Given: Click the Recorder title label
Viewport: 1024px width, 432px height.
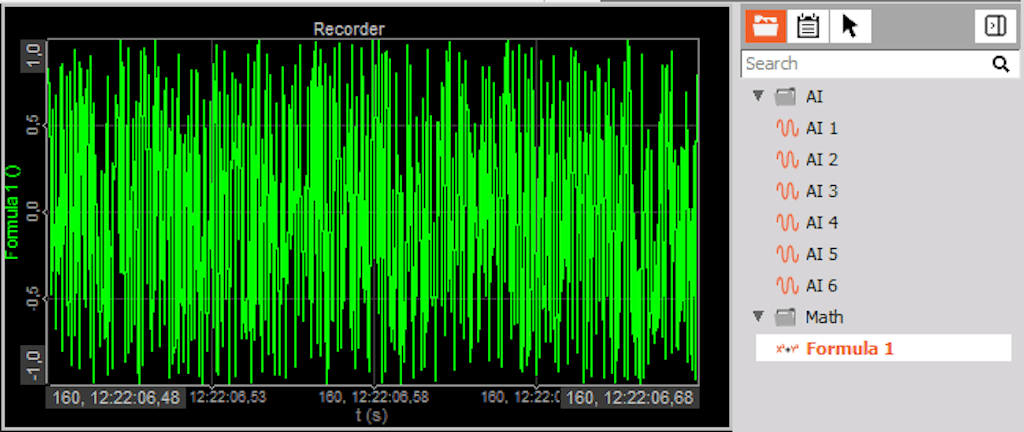Looking at the screenshot, I should [349, 29].
